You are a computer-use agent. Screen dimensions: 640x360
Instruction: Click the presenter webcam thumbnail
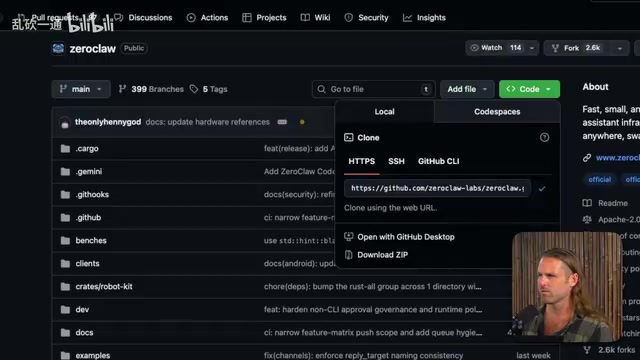(567, 286)
